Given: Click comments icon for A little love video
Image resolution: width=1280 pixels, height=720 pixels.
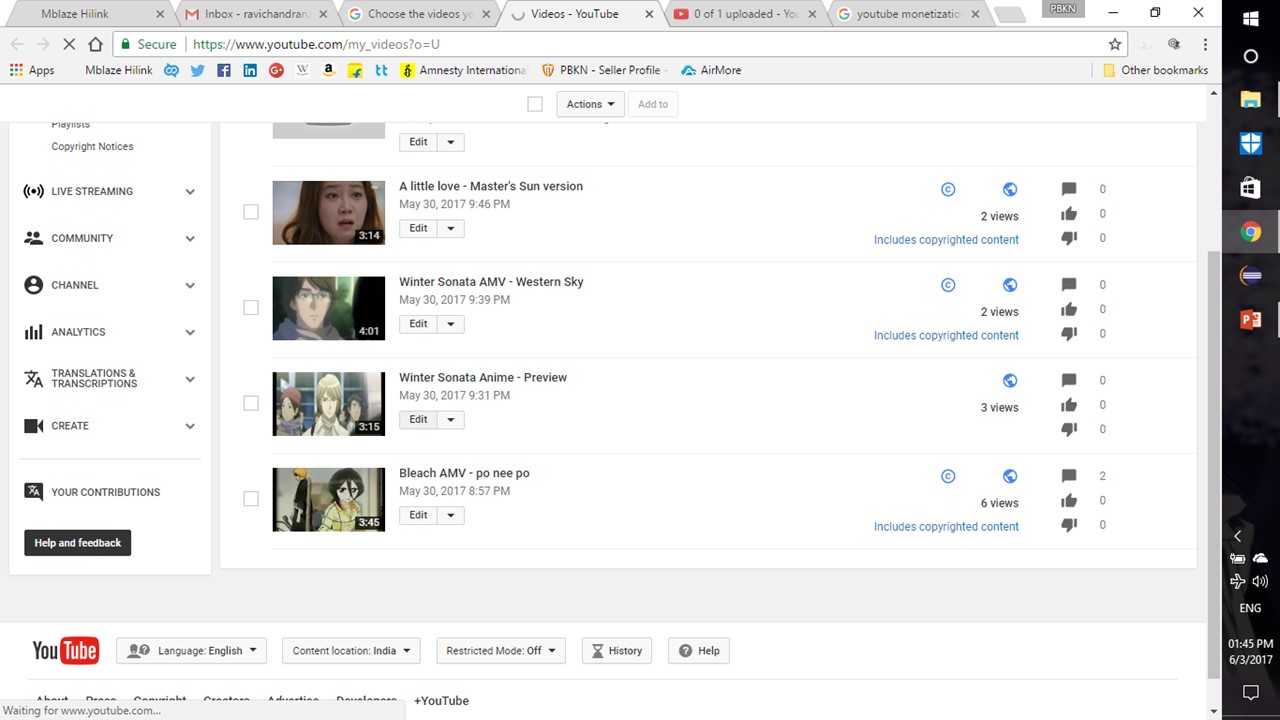Looking at the screenshot, I should [x=1069, y=189].
